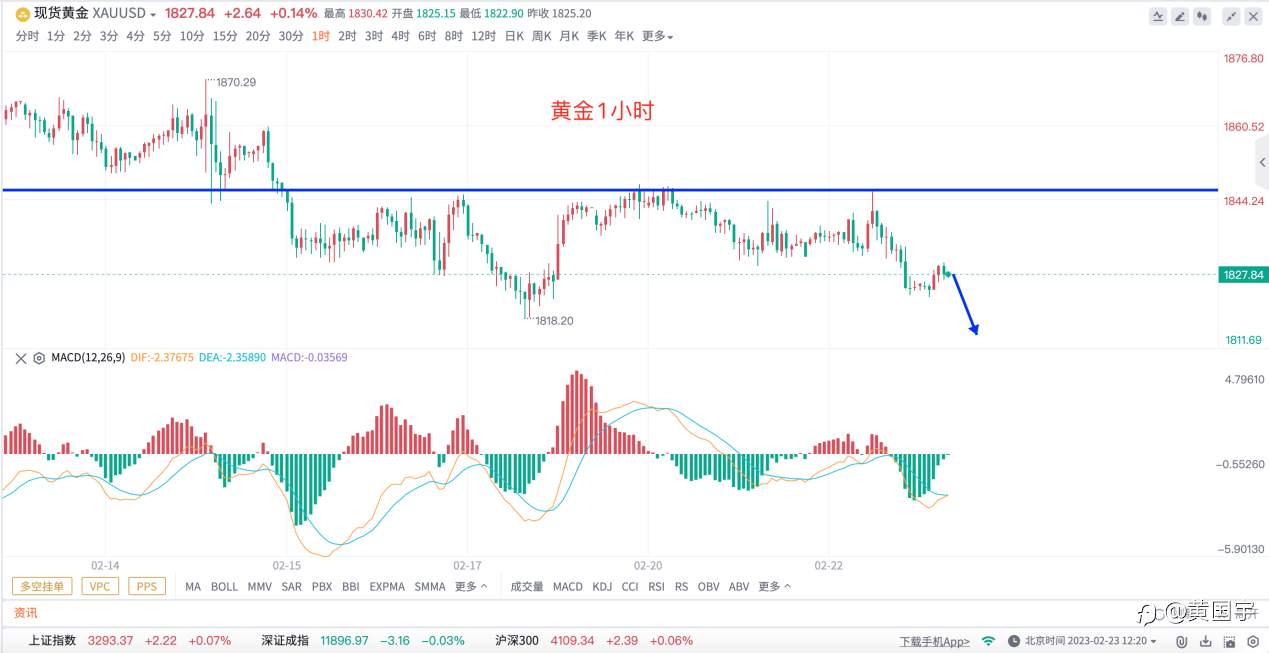Open settings hexagon icon in the status bar

click(1253, 641)
